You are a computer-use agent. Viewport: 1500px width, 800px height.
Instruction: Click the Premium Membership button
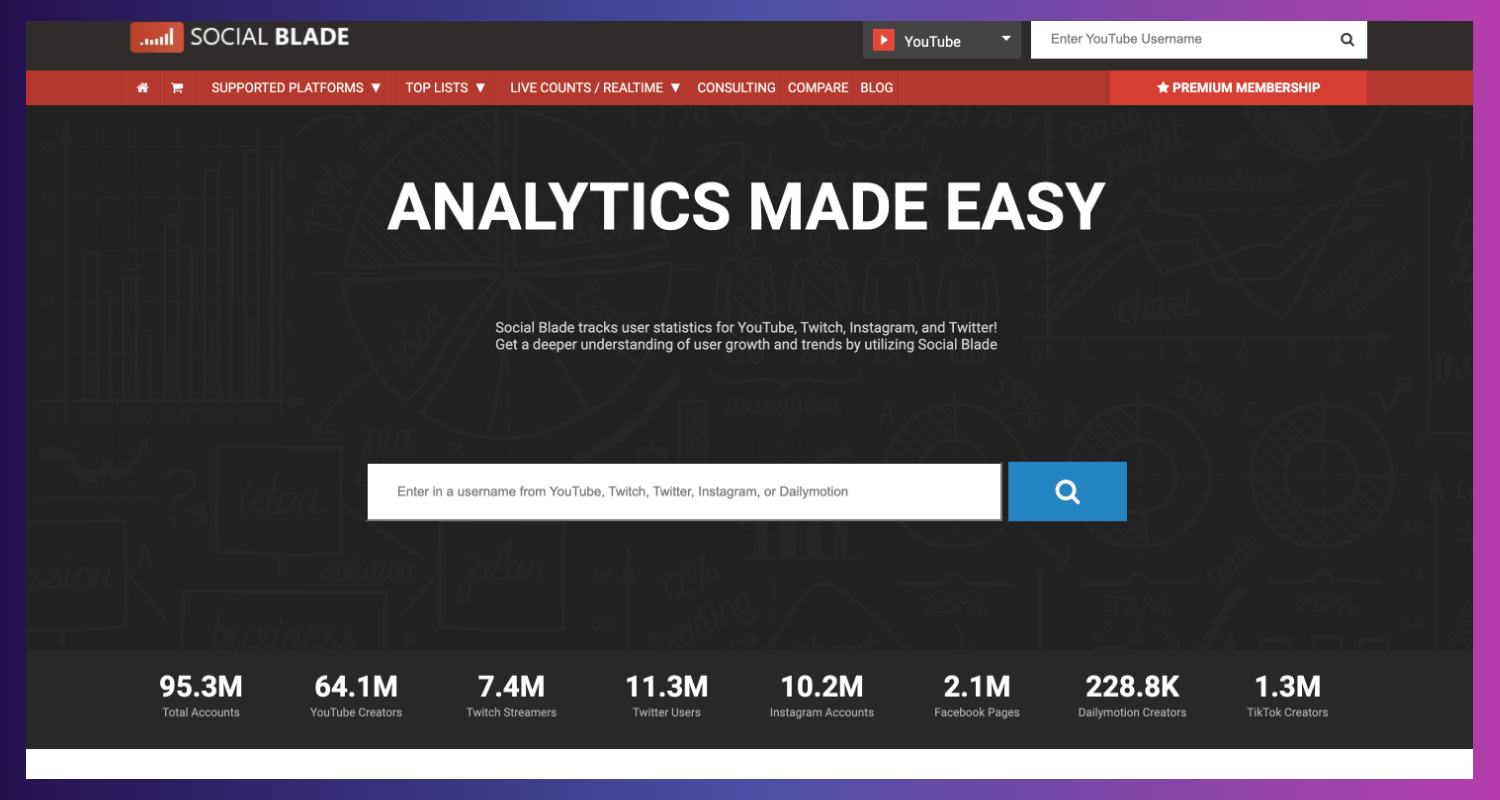(x=1238, y=88)
